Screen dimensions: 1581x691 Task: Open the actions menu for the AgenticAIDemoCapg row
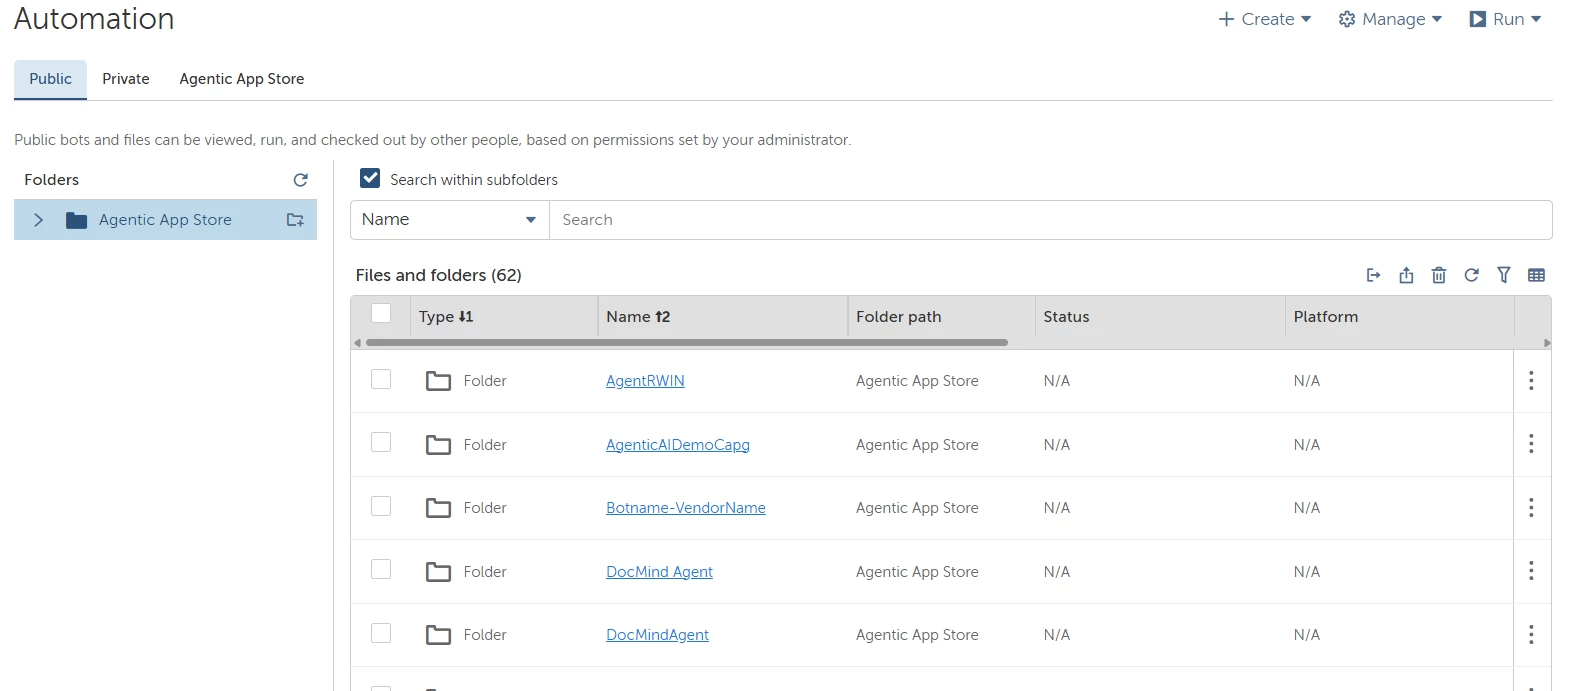tap(1531, 444)
